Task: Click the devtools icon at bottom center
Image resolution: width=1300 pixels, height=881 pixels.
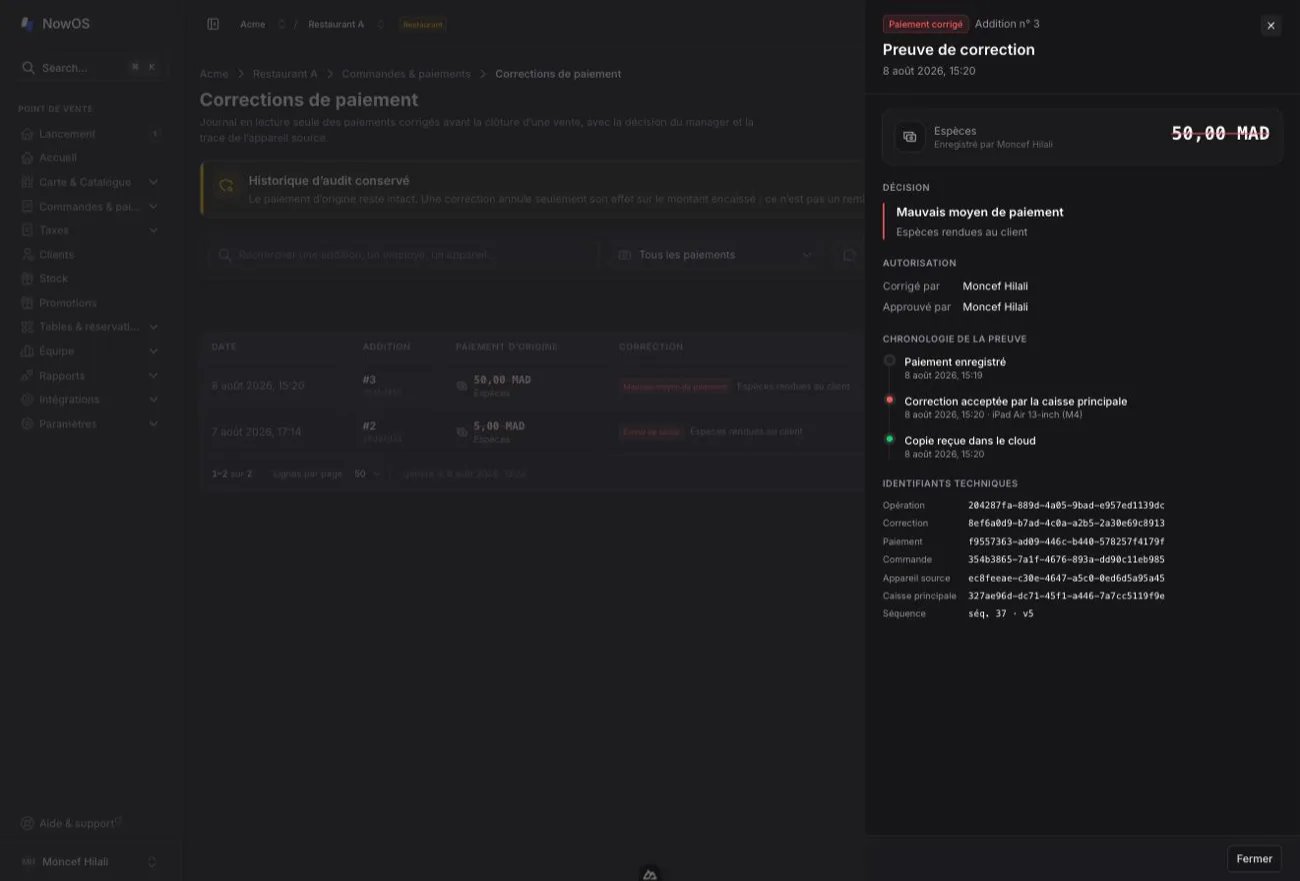Action: (650, 873)
